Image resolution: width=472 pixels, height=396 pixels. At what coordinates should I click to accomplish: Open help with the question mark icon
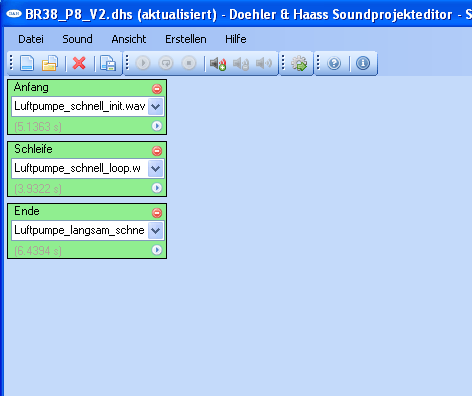tap(334, 63)
